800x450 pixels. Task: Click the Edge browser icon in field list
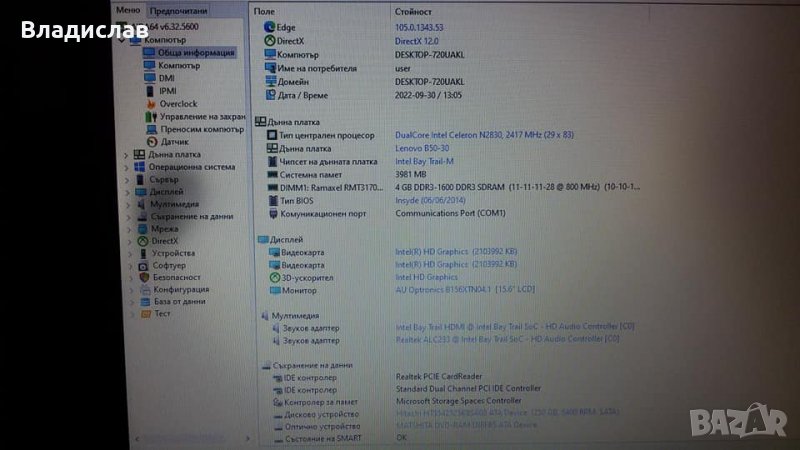[x=269, y=27]
